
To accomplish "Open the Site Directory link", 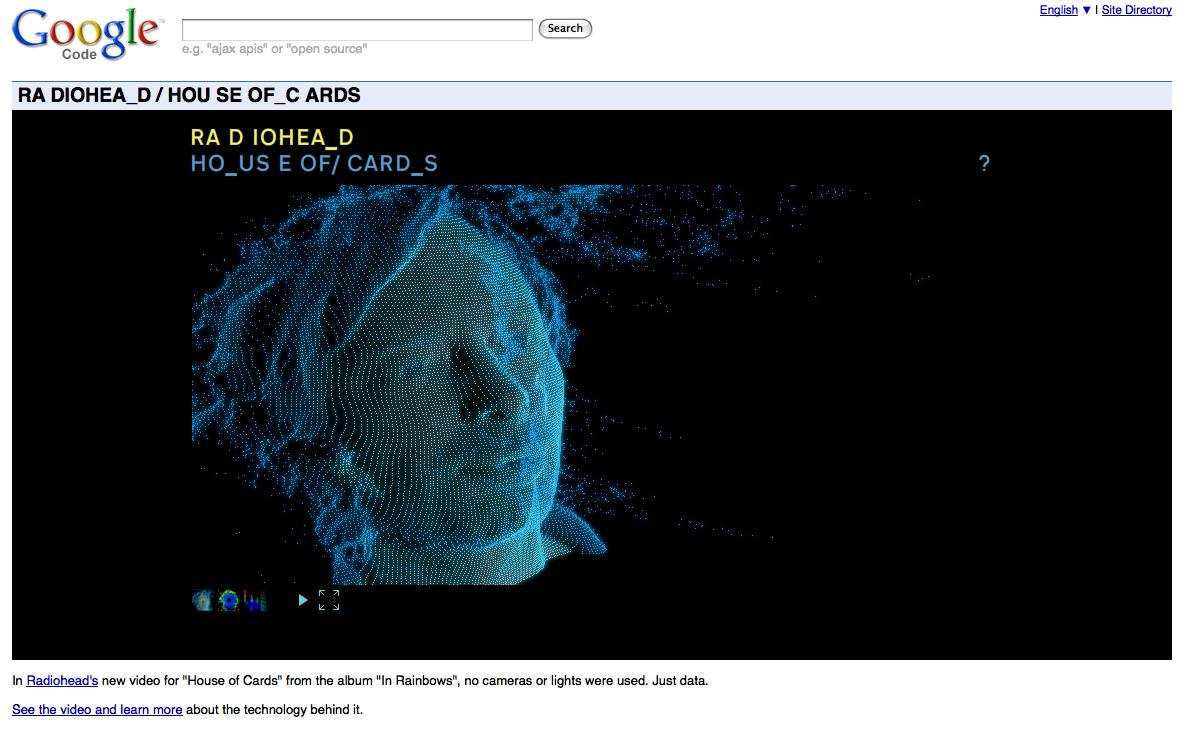I will [1136, 10].
